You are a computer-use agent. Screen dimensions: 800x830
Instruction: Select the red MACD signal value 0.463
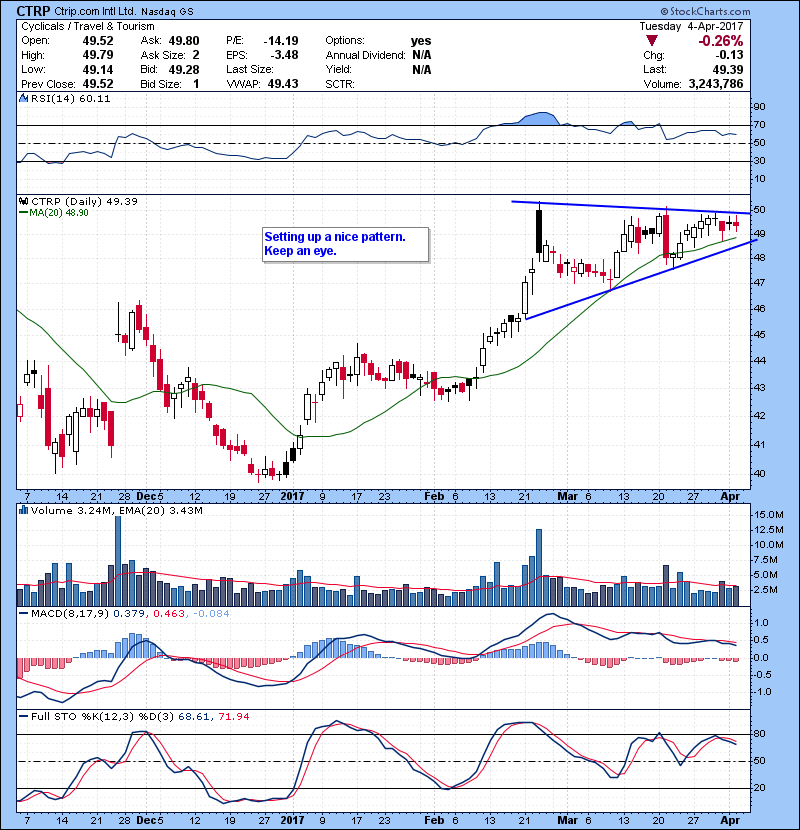[x=169, y=614]
